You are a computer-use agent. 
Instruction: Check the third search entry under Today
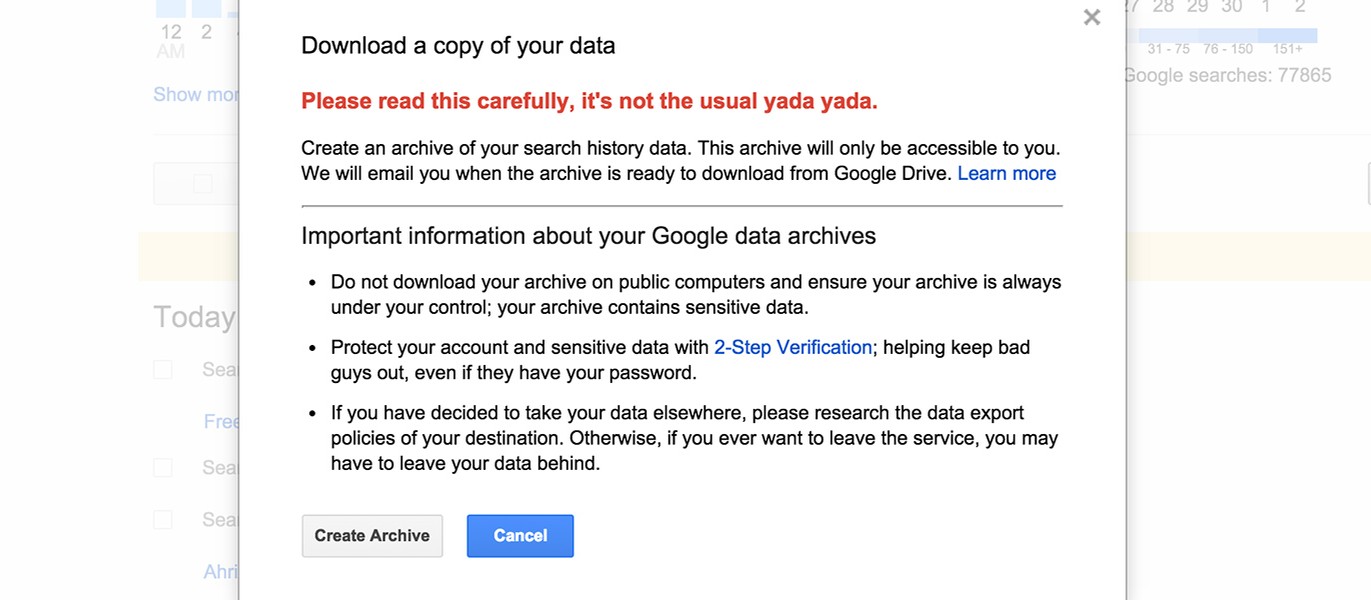(x=163, y=520)
